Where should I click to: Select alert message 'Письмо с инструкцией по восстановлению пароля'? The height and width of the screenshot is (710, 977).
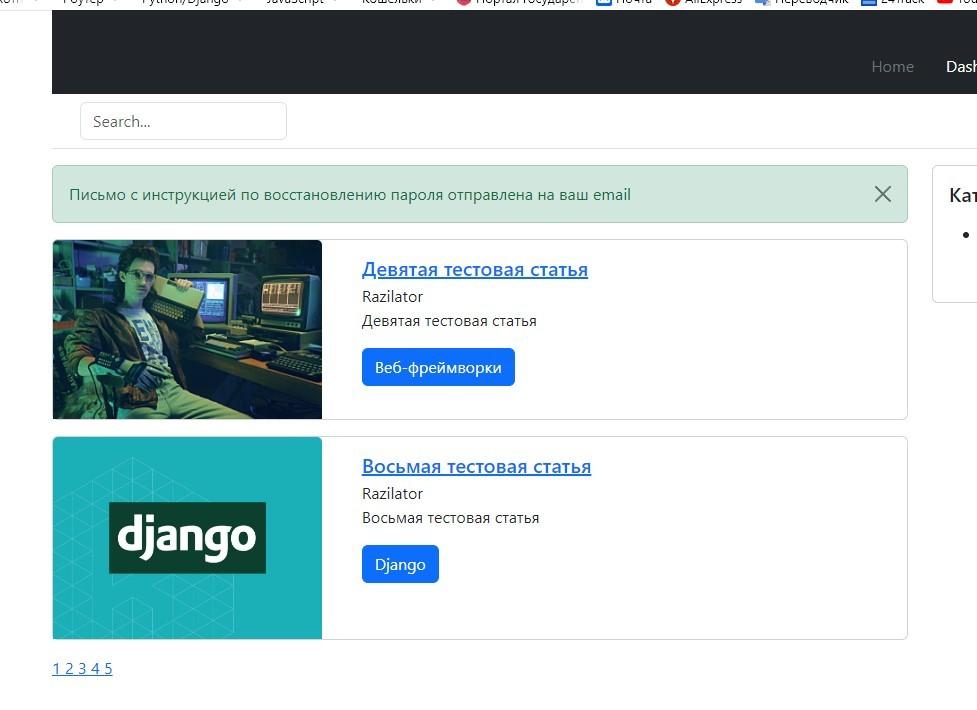258,194
